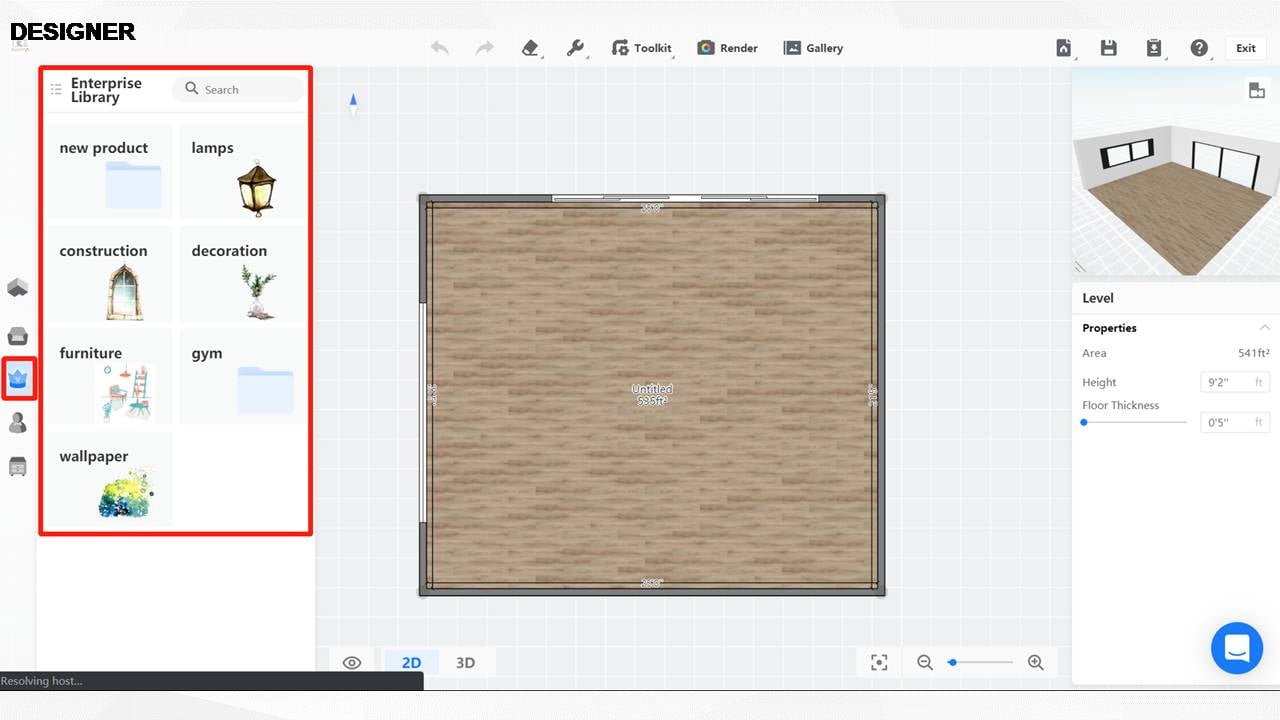Click the fit-to-screen icon
The height and width of the screenshot is (720, 1280).
(879, 662)
